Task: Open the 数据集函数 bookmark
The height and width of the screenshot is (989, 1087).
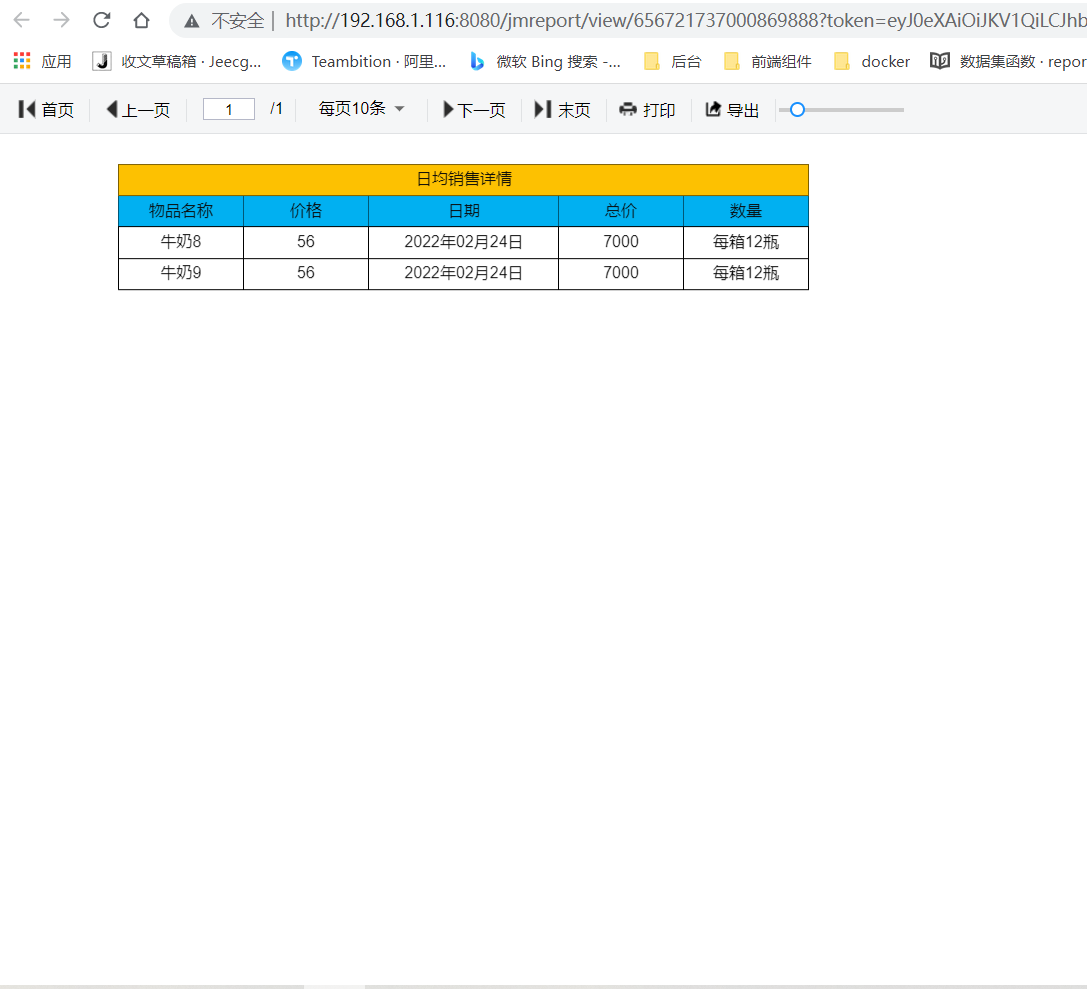Action: pyautogui.click(x=1008, y=62)
